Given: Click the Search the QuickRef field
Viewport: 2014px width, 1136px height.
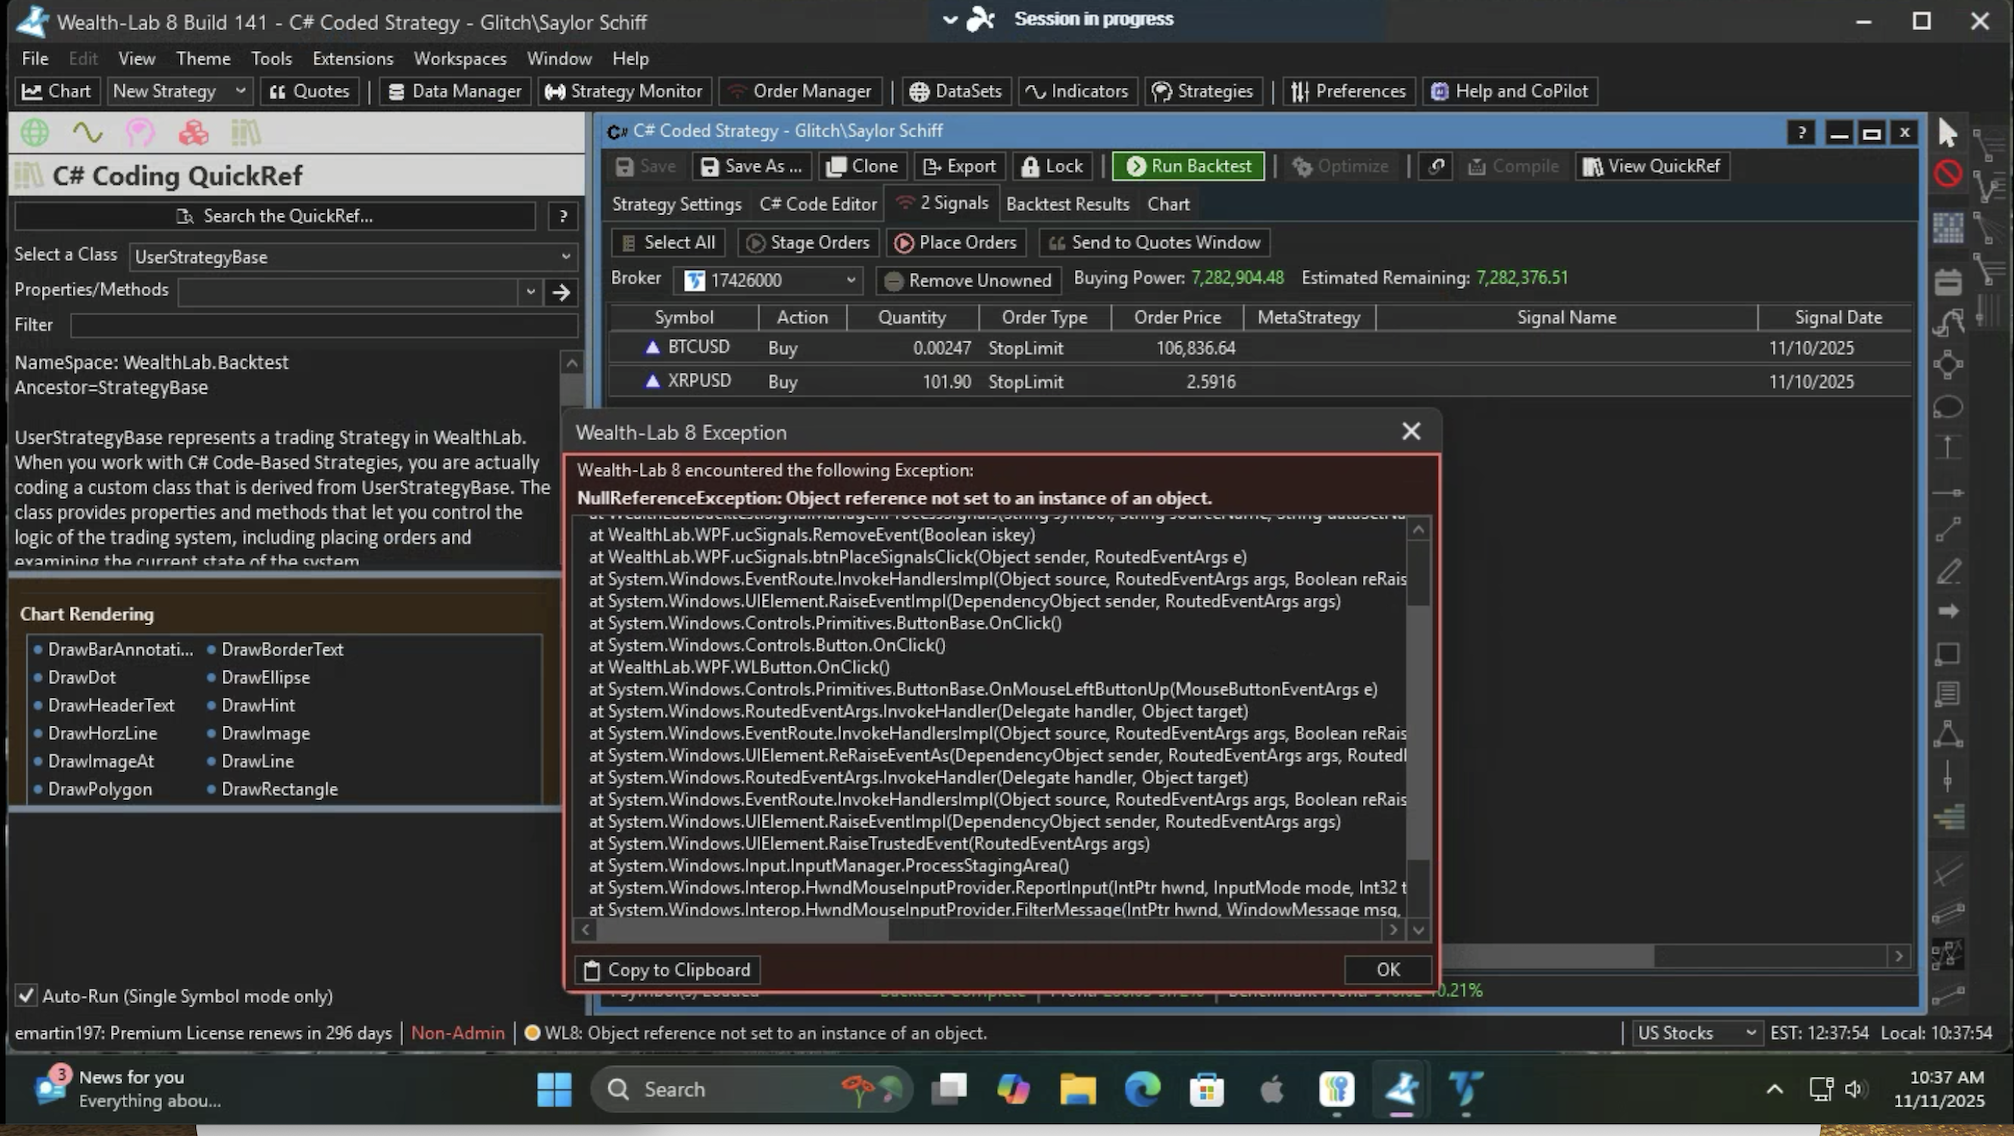Looking at the screenshot, I should 276,216.
